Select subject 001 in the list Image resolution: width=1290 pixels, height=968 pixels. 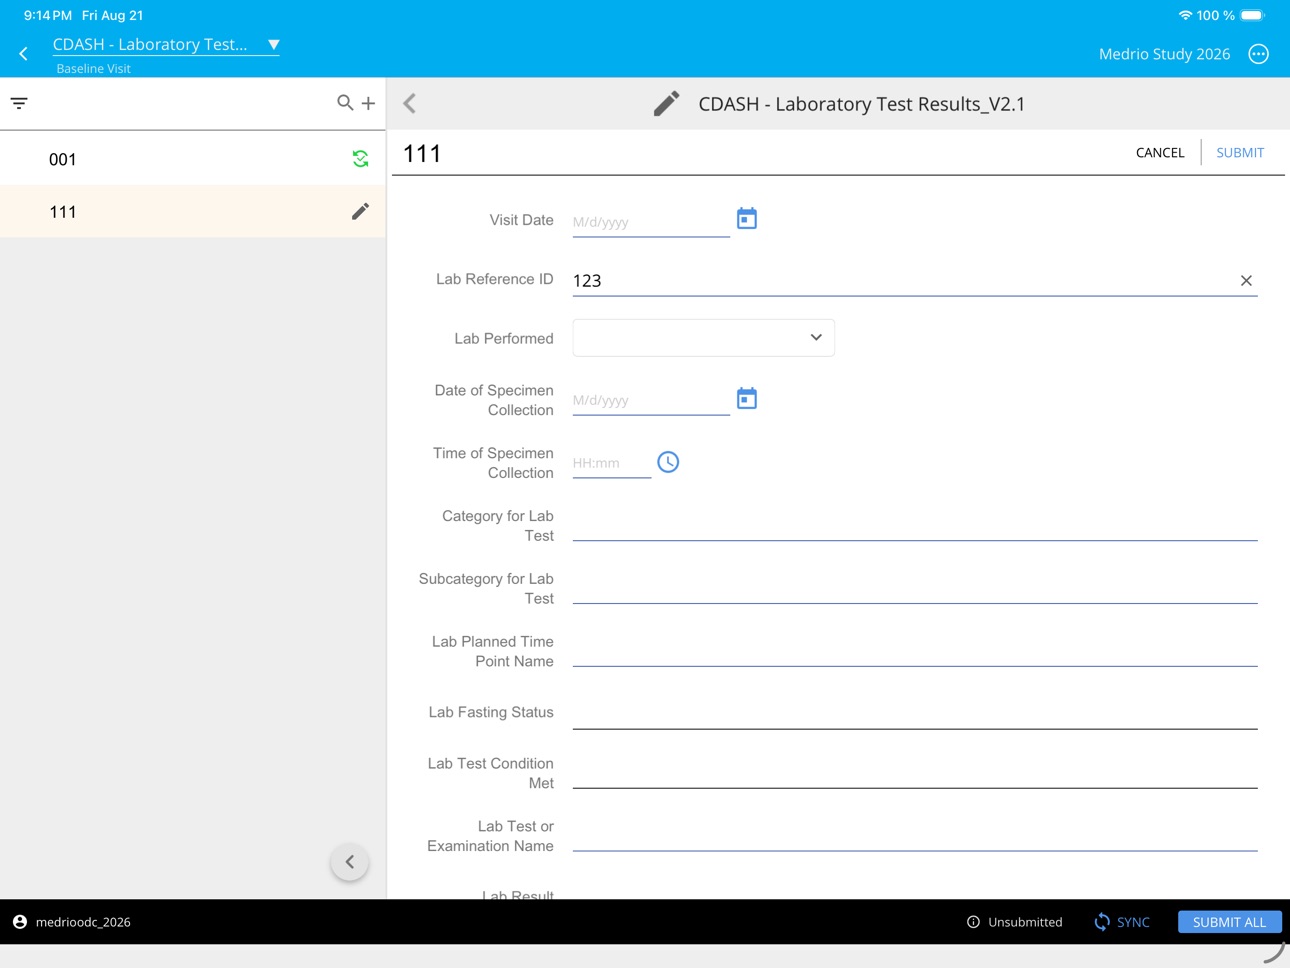pos(193,159)
